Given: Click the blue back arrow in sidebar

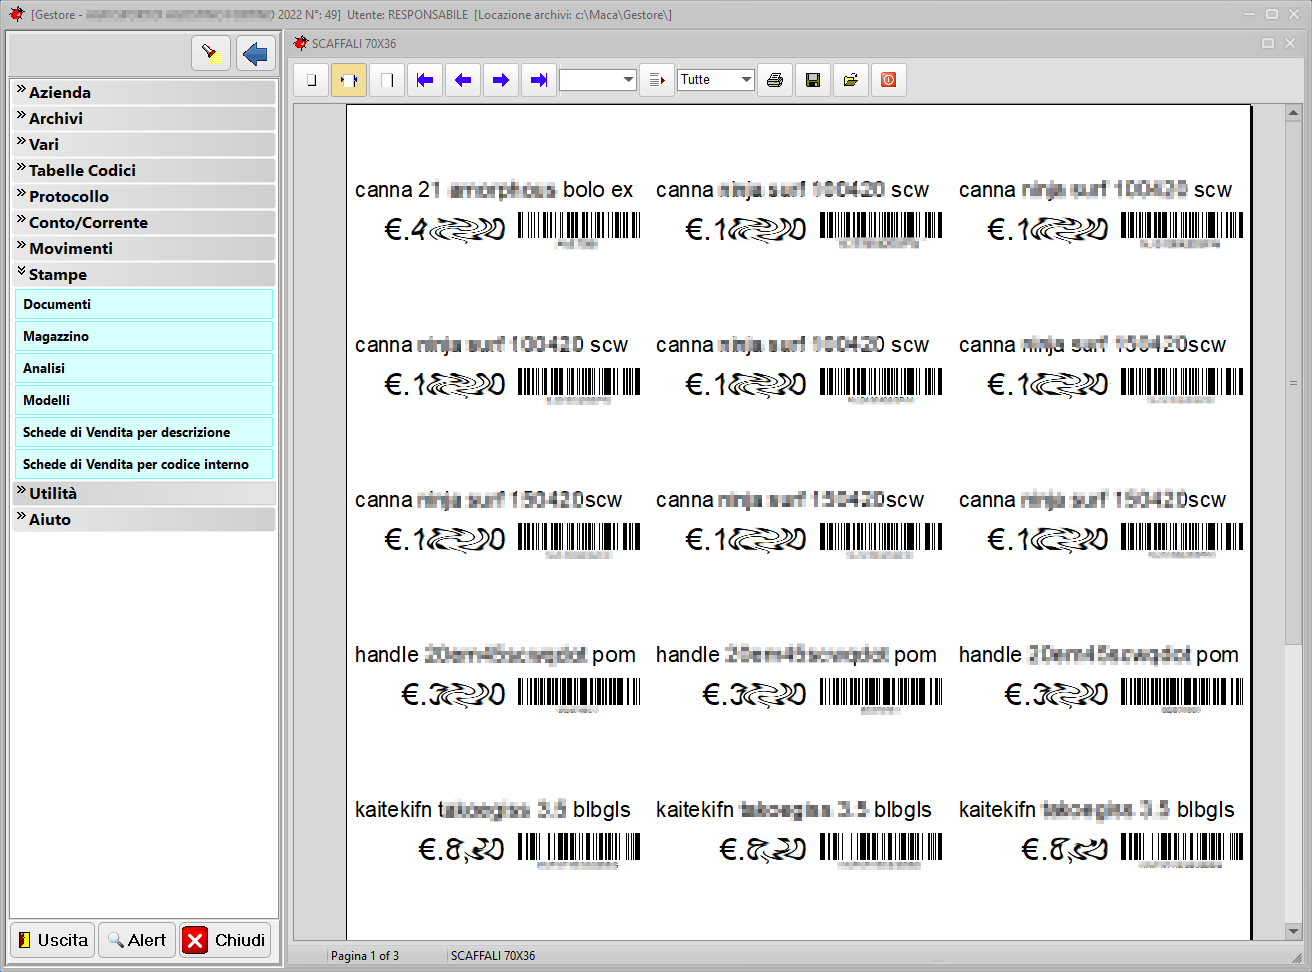Looking at the screenshot, I should (x=256, y=53).
